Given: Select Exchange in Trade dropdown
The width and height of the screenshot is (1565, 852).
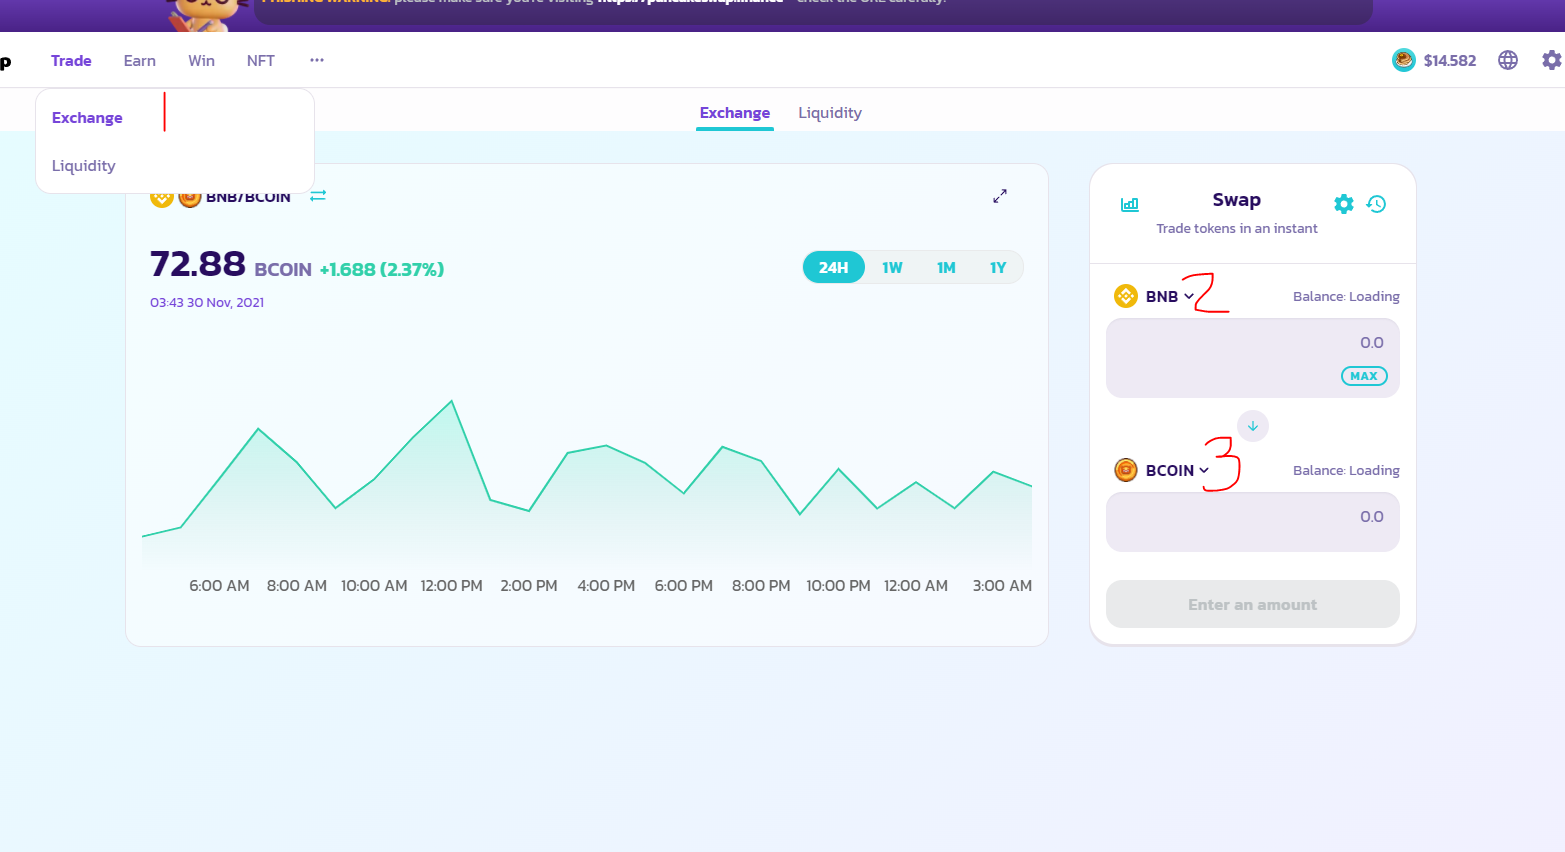Looking at the screenshot, I should (87, 118).
